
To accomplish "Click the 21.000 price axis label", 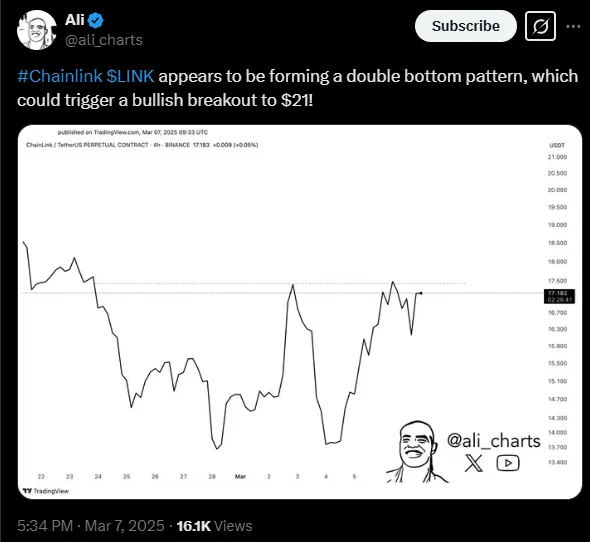I will point(557,157).
